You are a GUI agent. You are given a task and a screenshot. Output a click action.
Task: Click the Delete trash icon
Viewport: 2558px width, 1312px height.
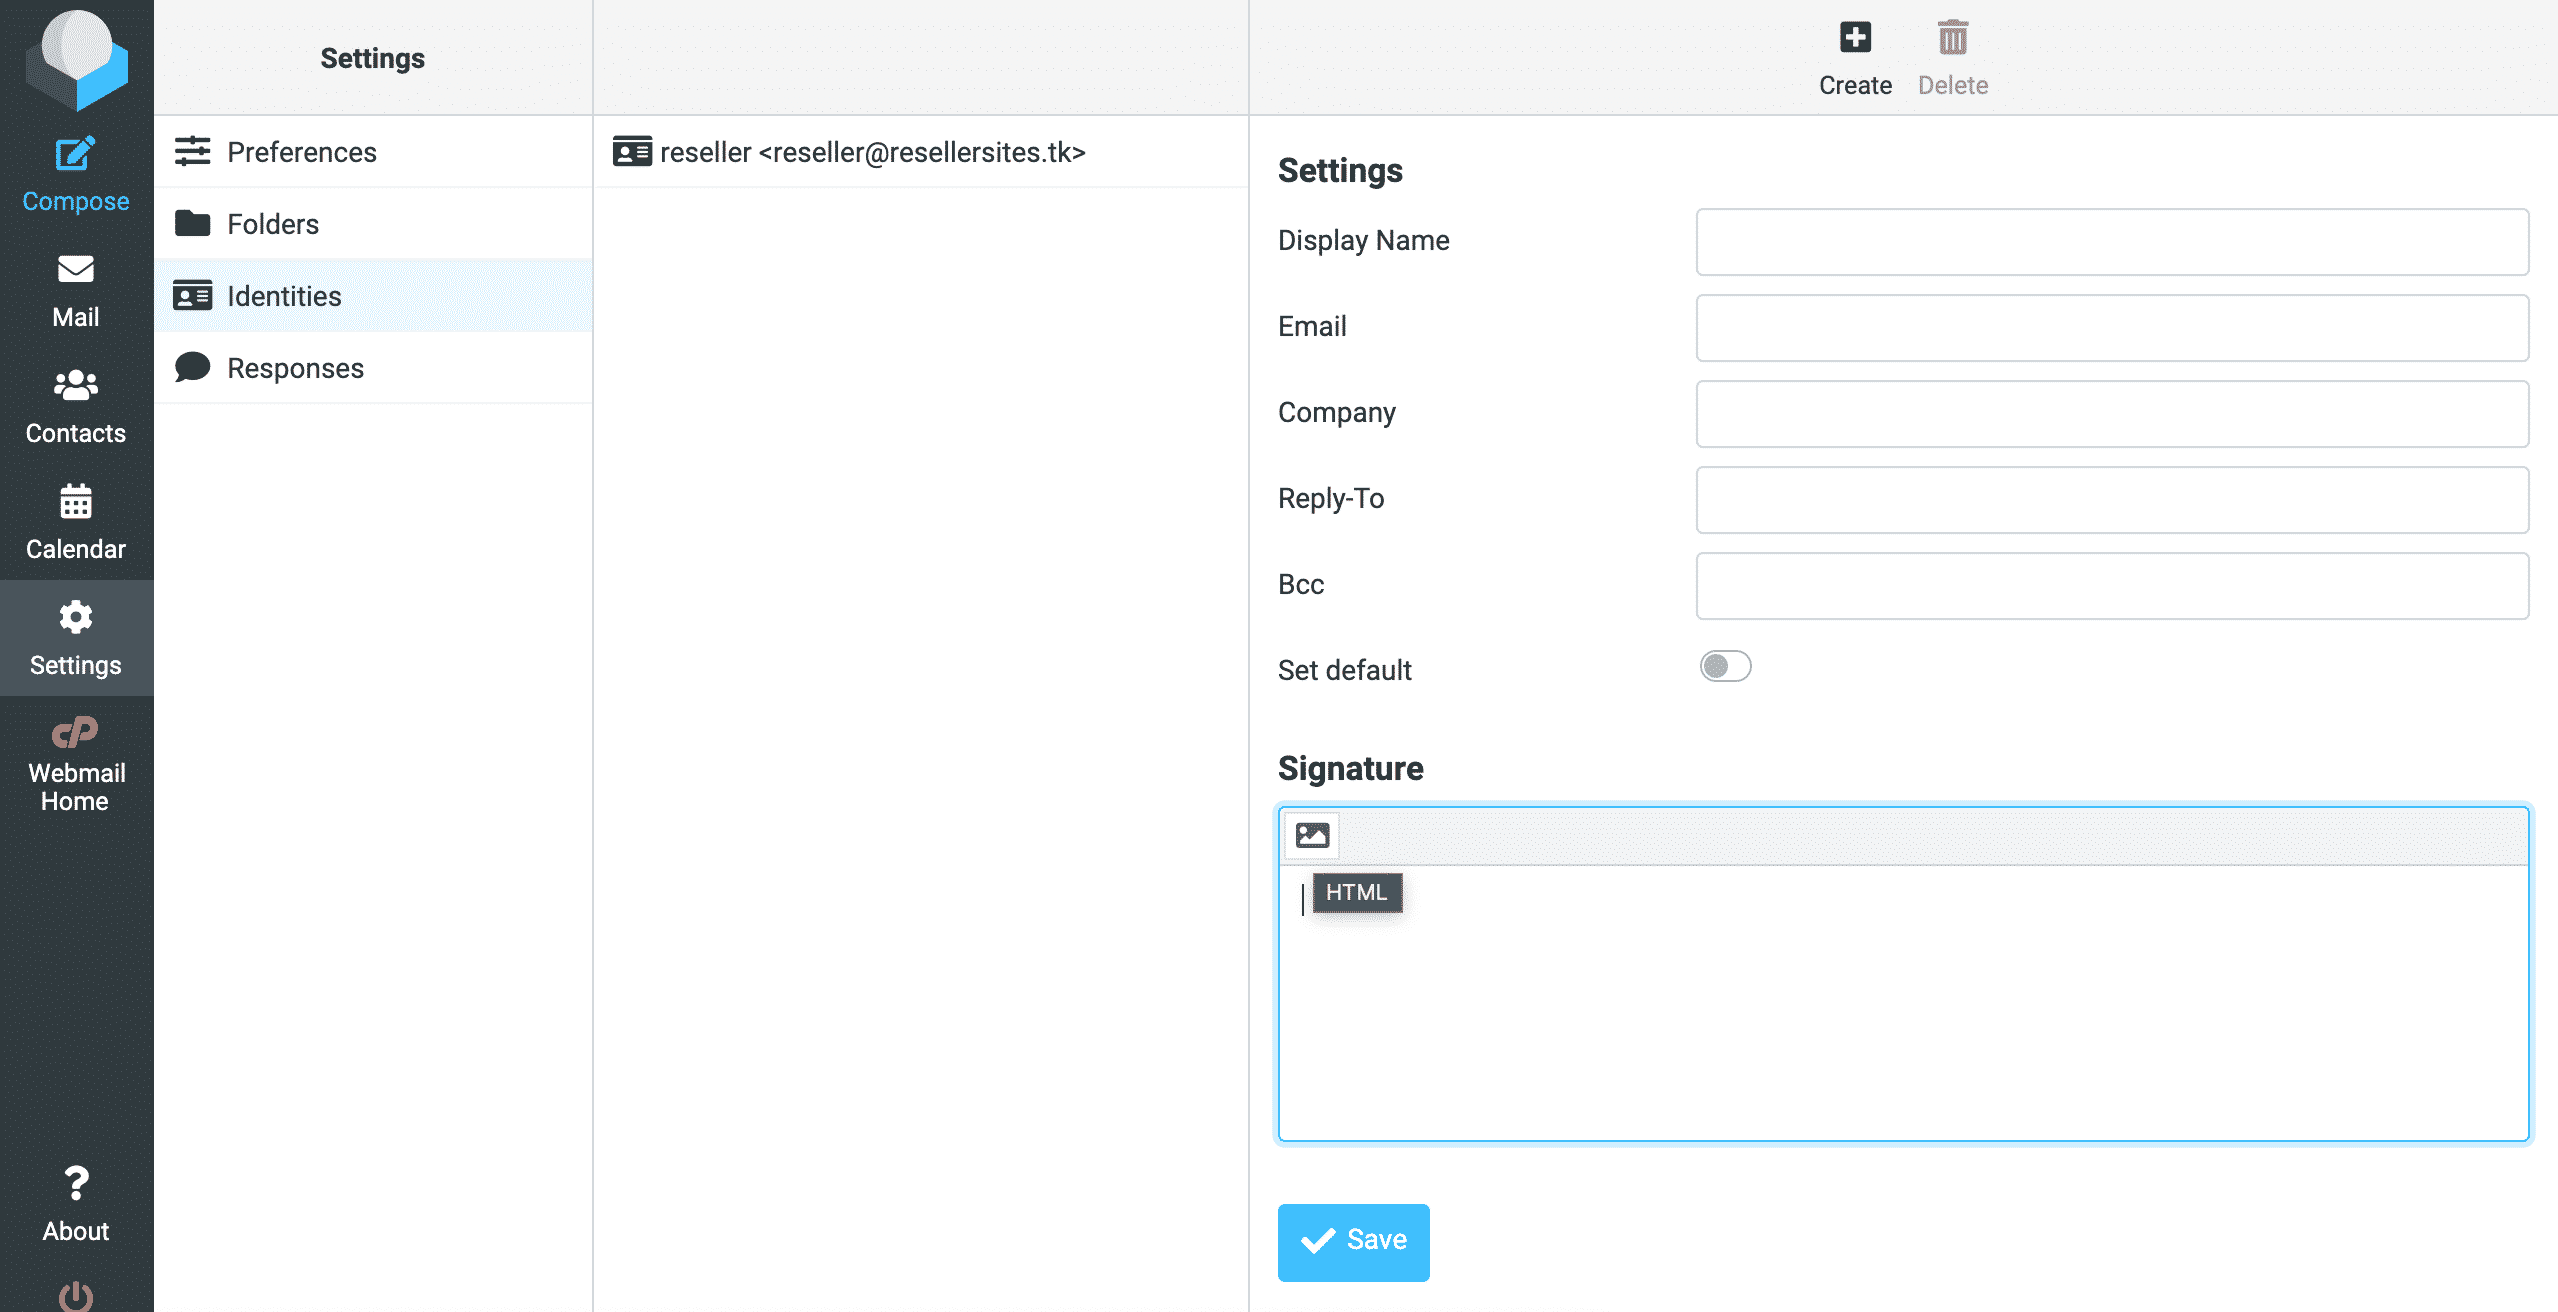coord(1953,38)
